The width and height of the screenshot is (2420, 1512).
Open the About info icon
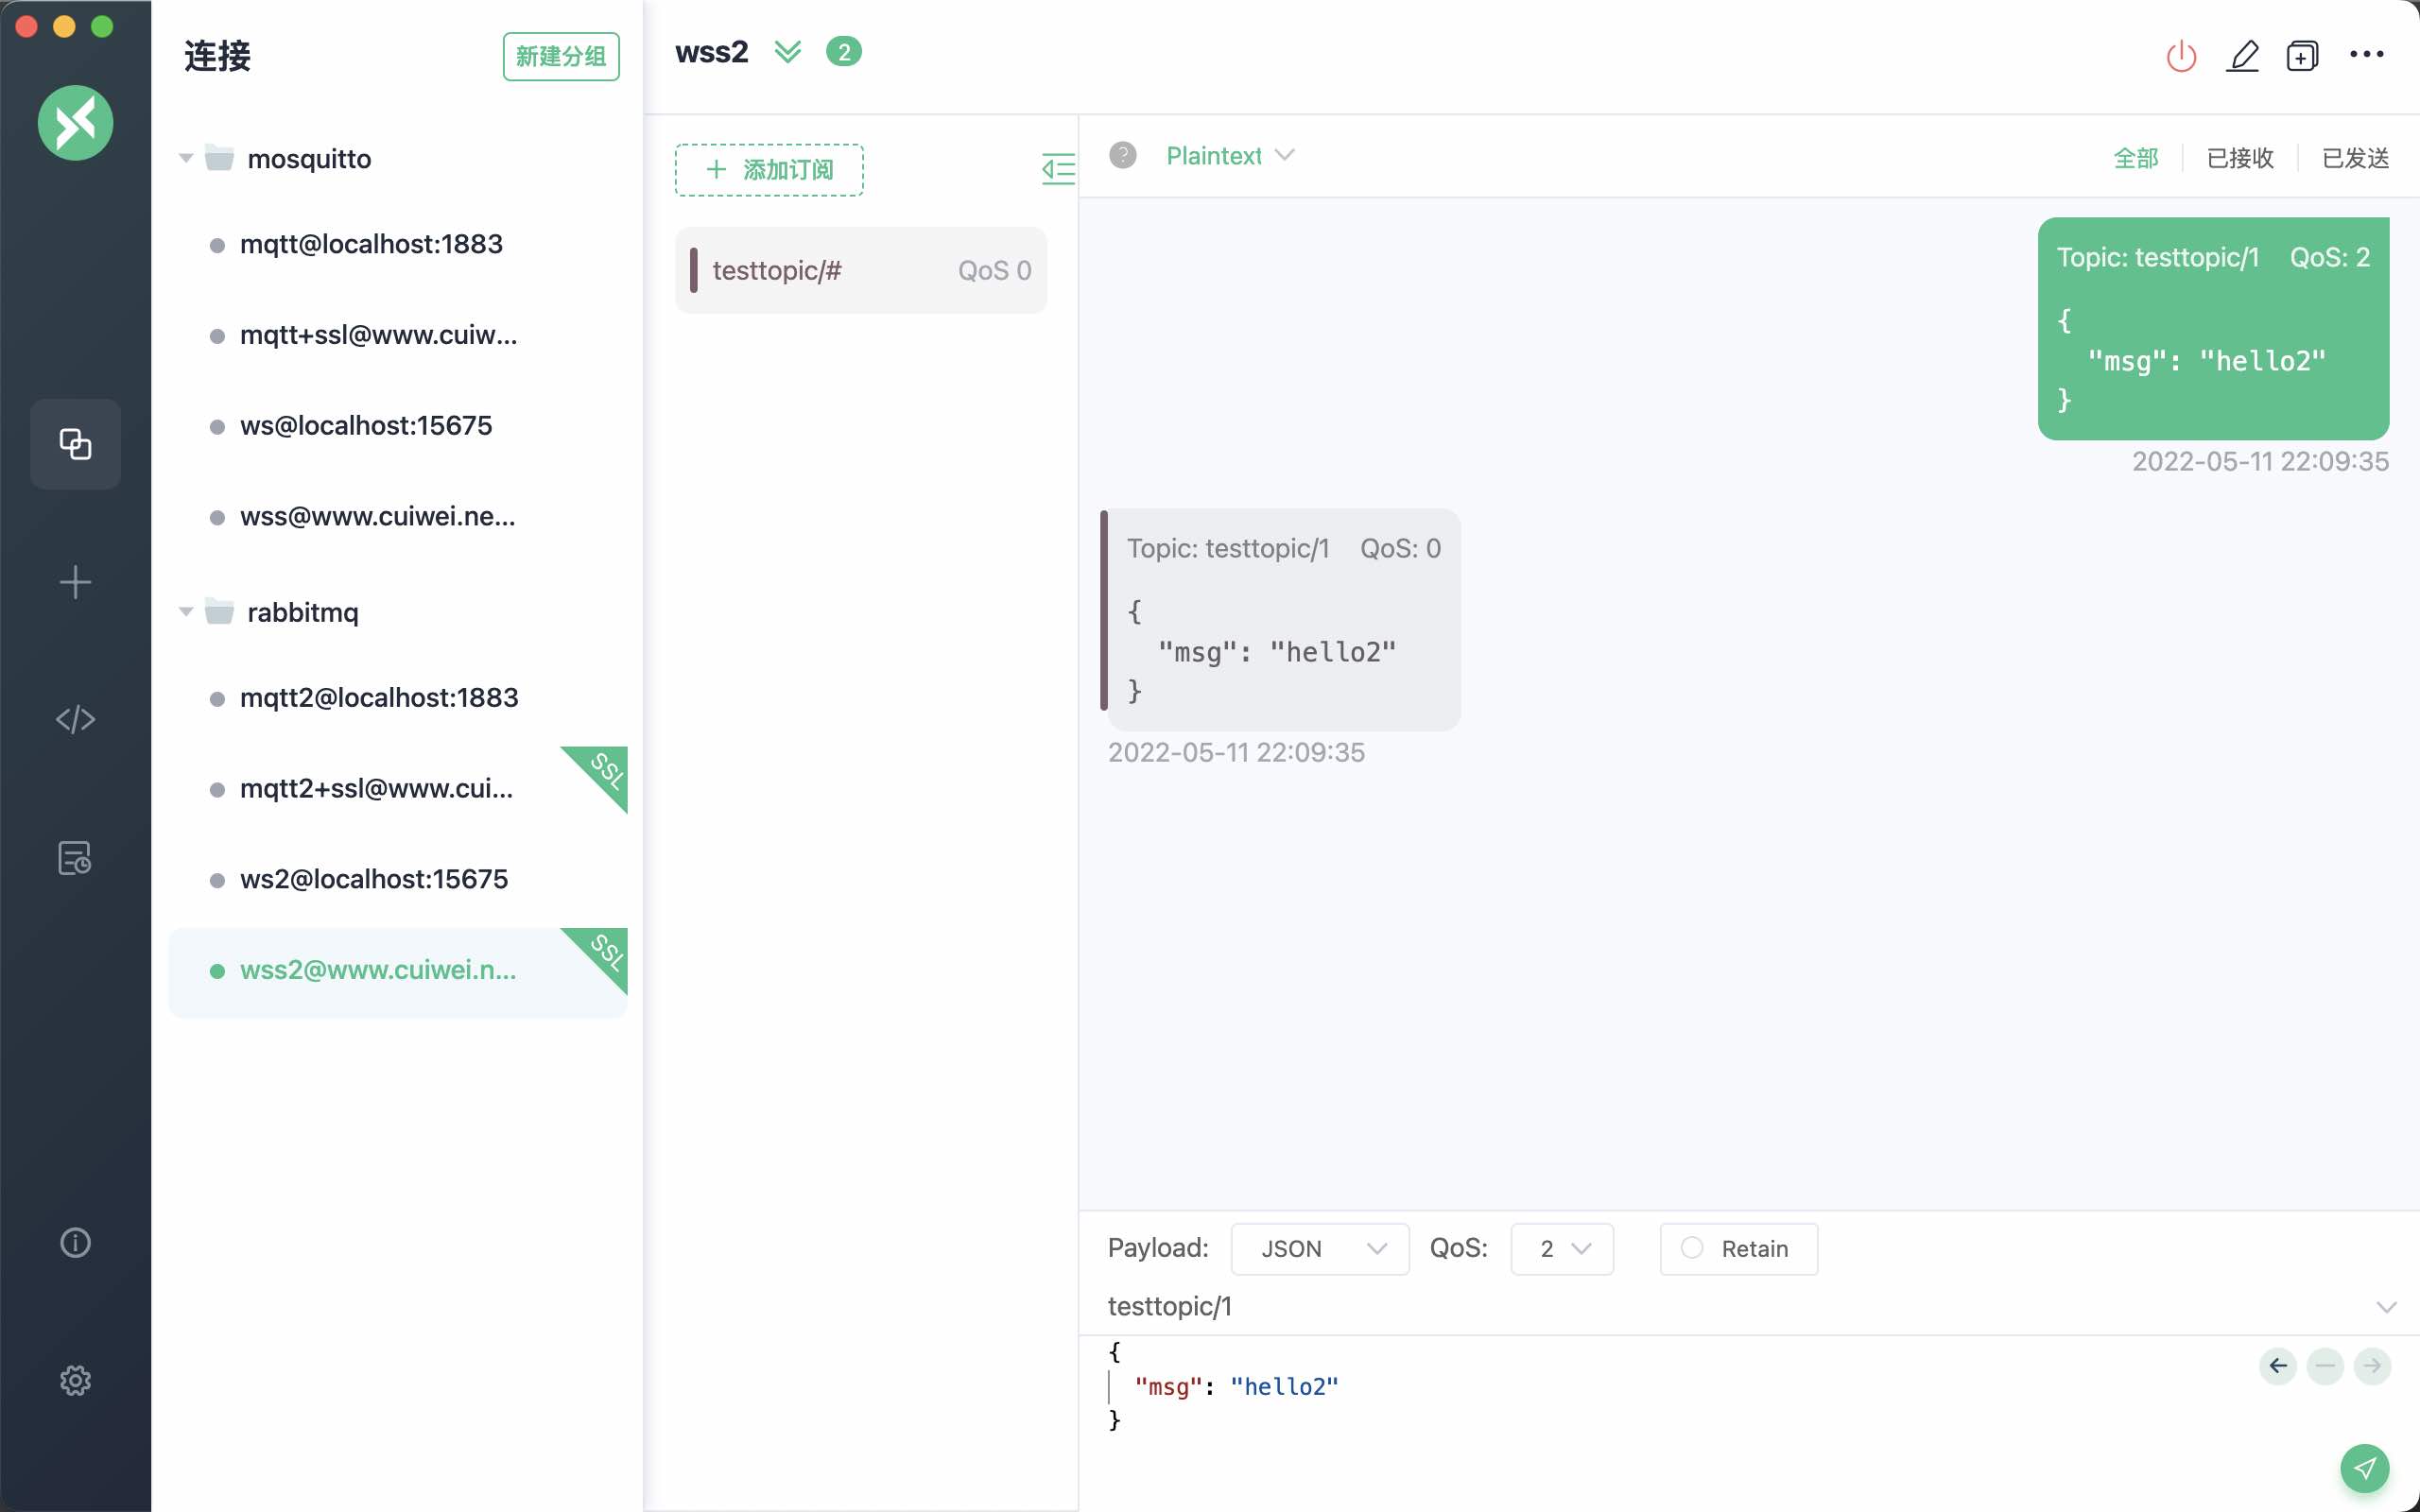(x=75, y=1242)
